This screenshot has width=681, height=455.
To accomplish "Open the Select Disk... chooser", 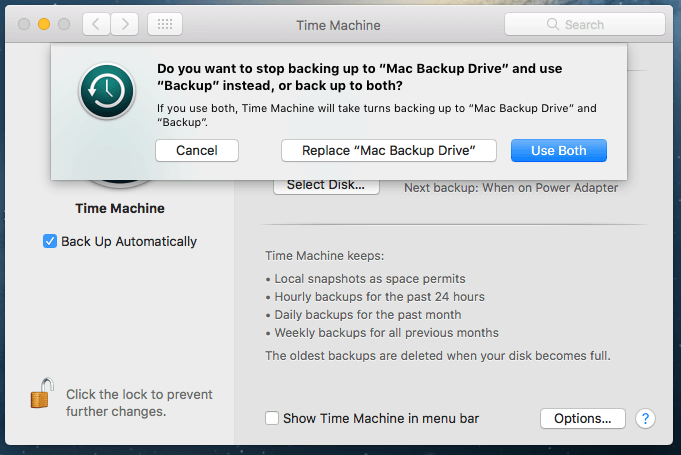I will (326, 185).
